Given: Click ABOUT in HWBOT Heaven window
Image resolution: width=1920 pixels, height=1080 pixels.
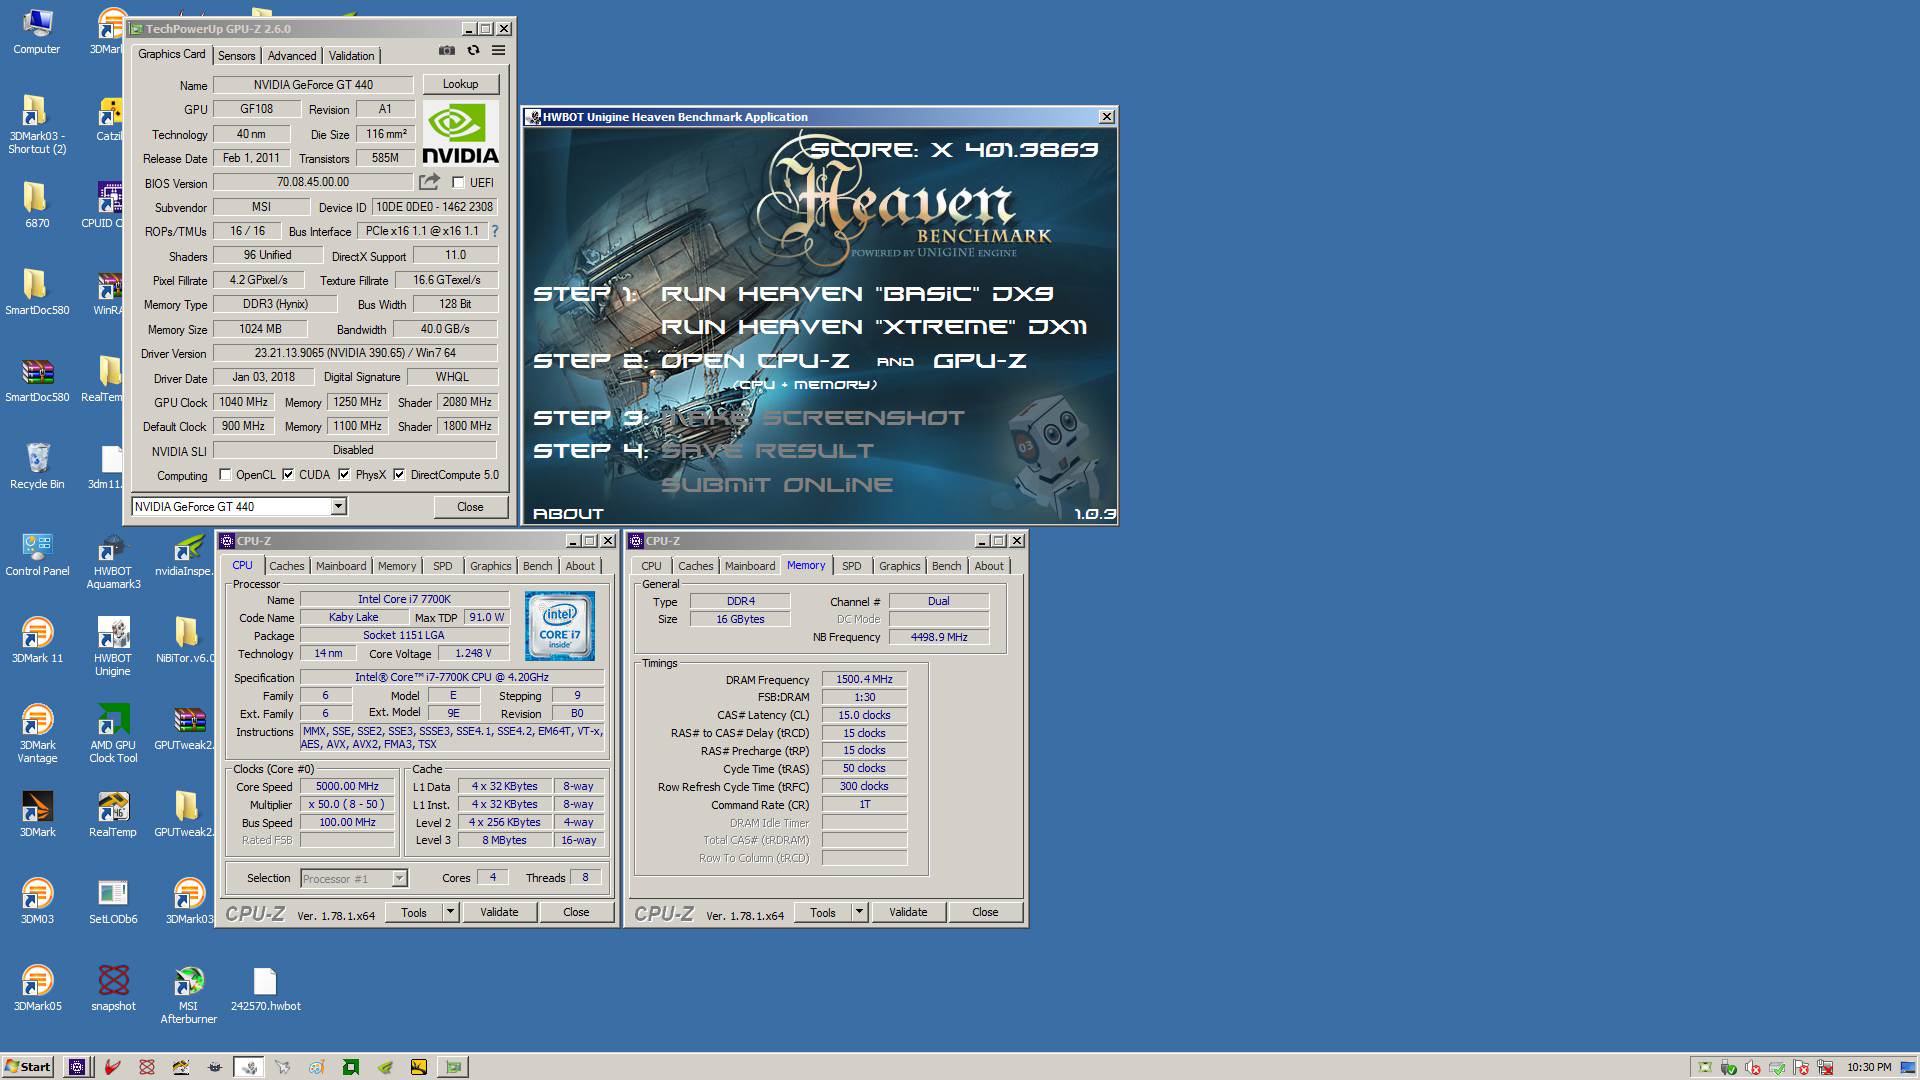Looking at the screenshot, I should [568, 514].
